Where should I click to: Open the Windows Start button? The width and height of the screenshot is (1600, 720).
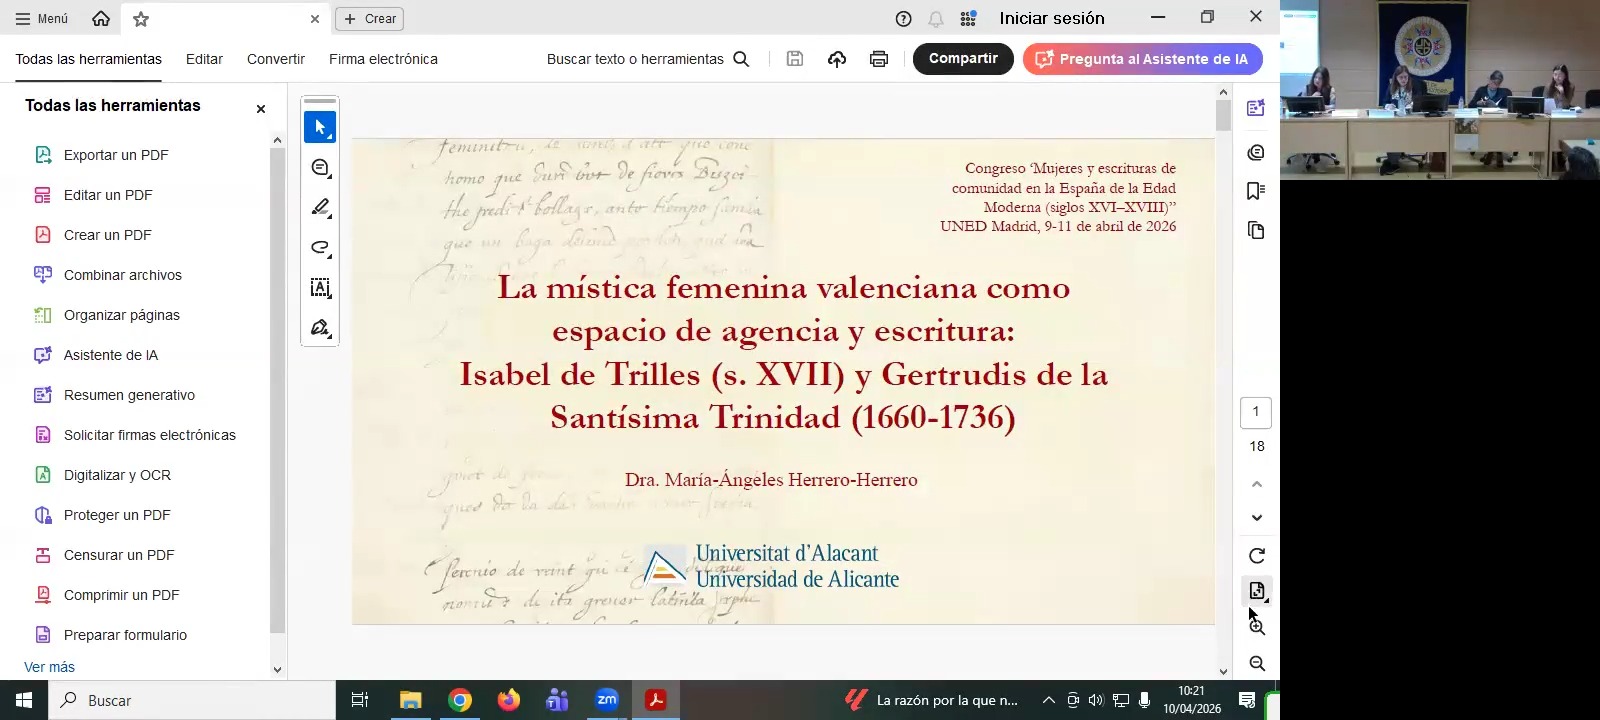tap(24, 700)
